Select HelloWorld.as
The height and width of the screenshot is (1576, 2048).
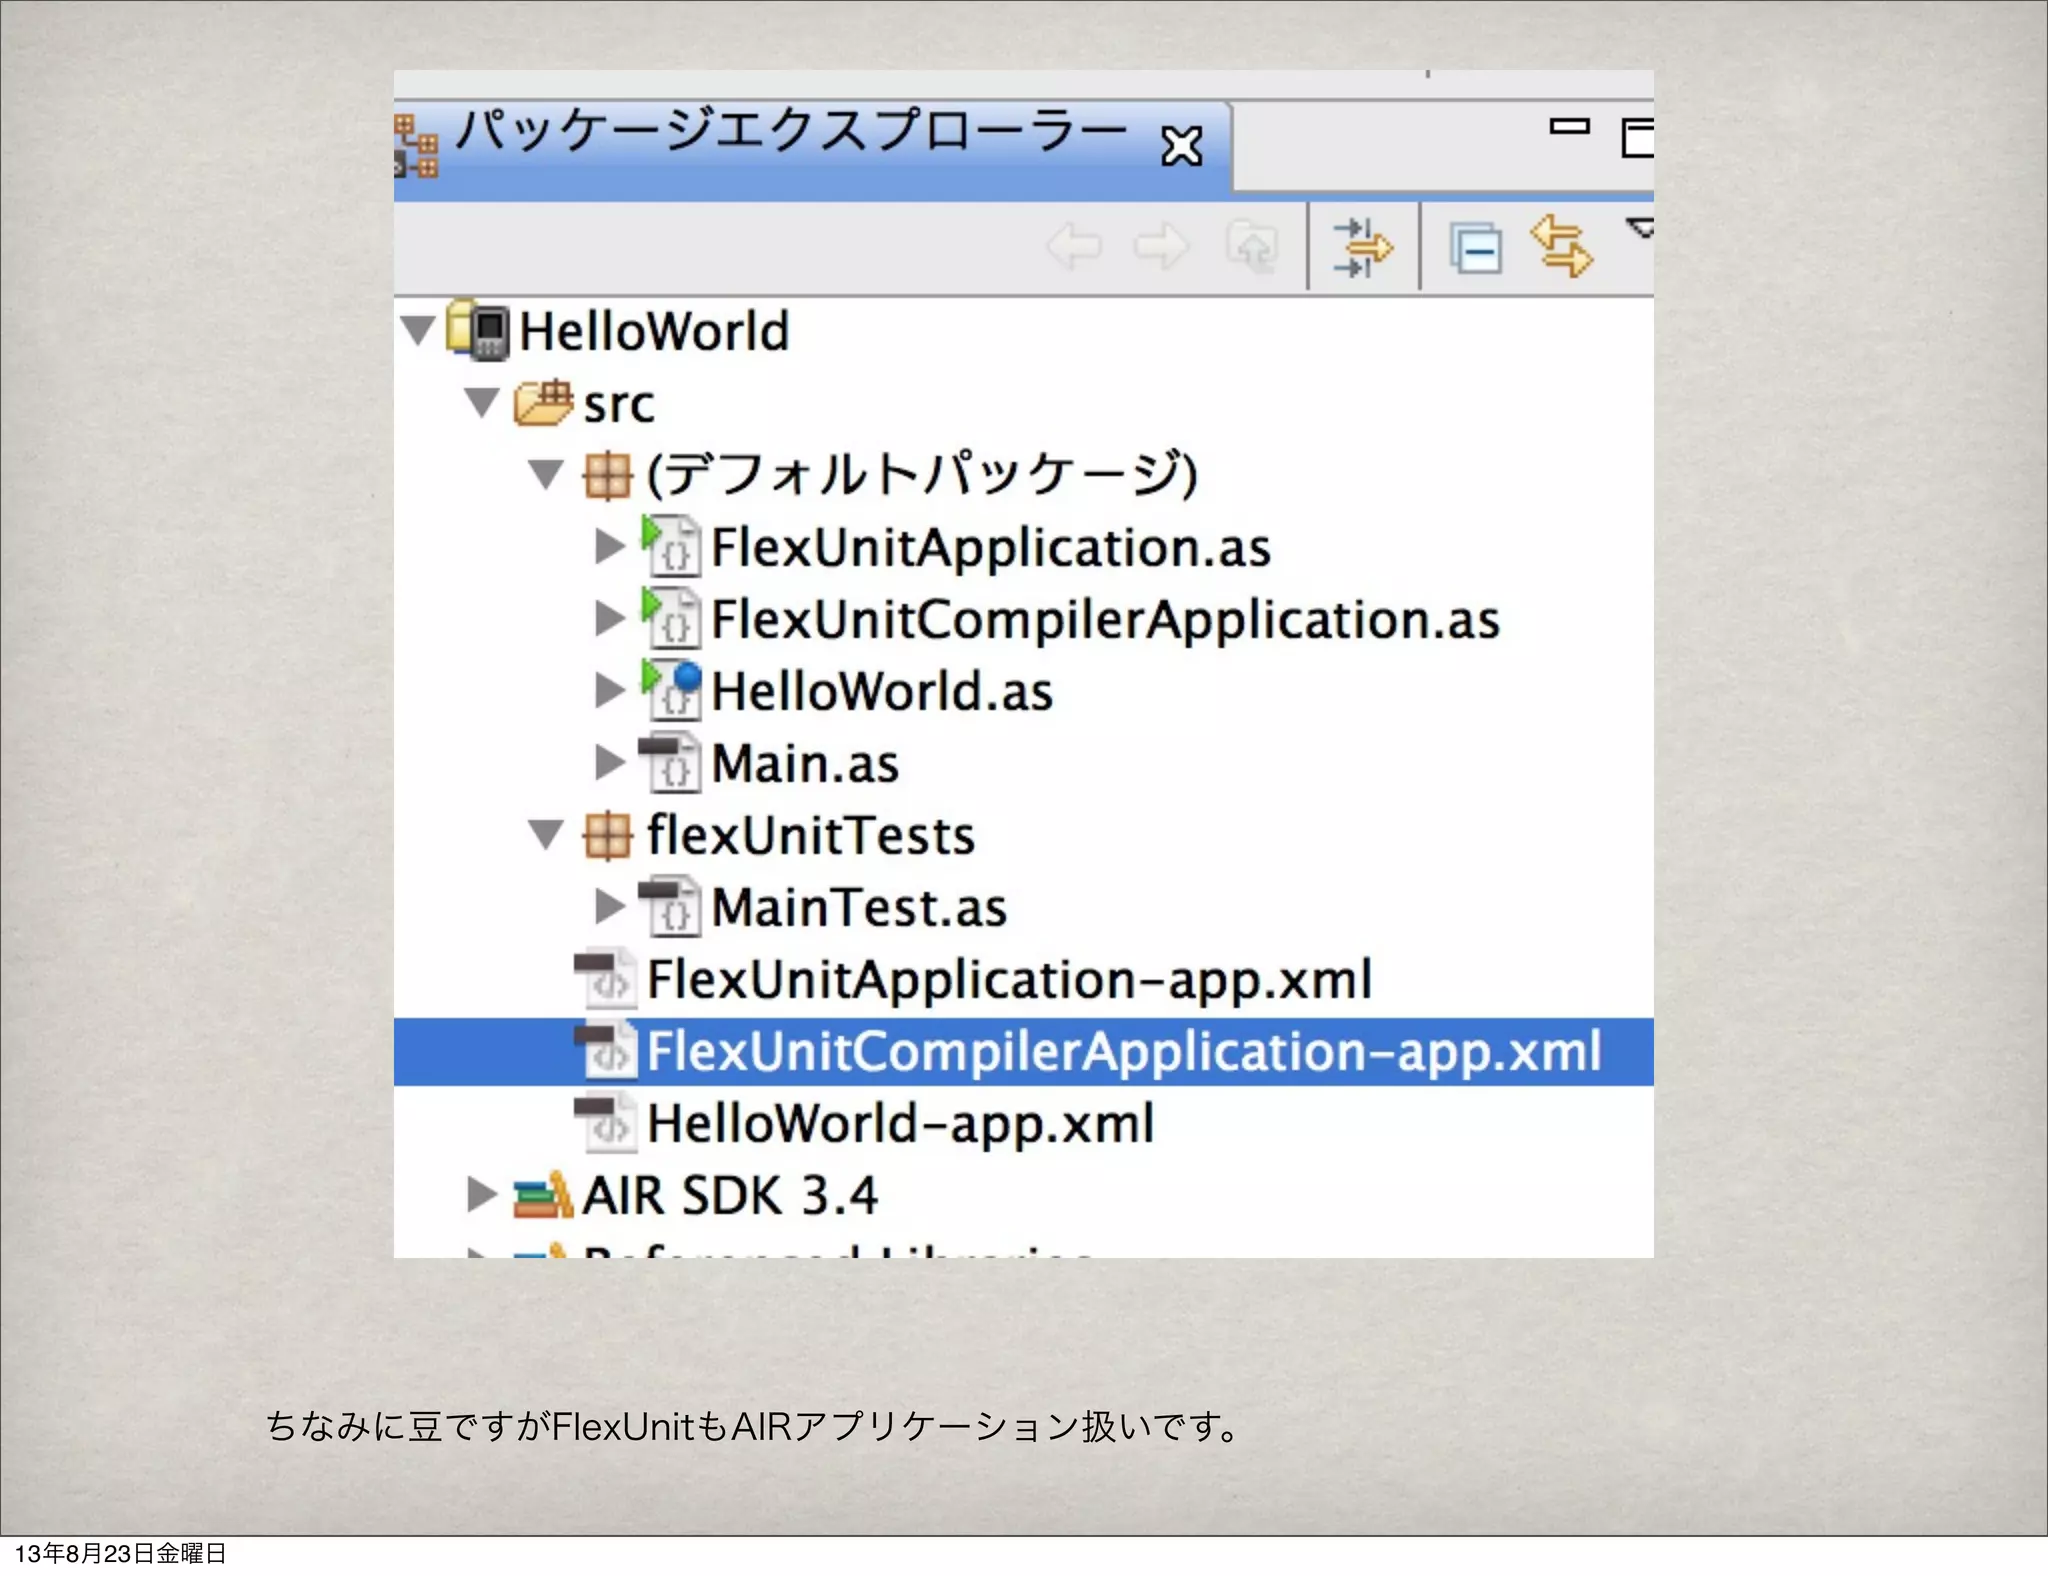click(x=883, y=691)
